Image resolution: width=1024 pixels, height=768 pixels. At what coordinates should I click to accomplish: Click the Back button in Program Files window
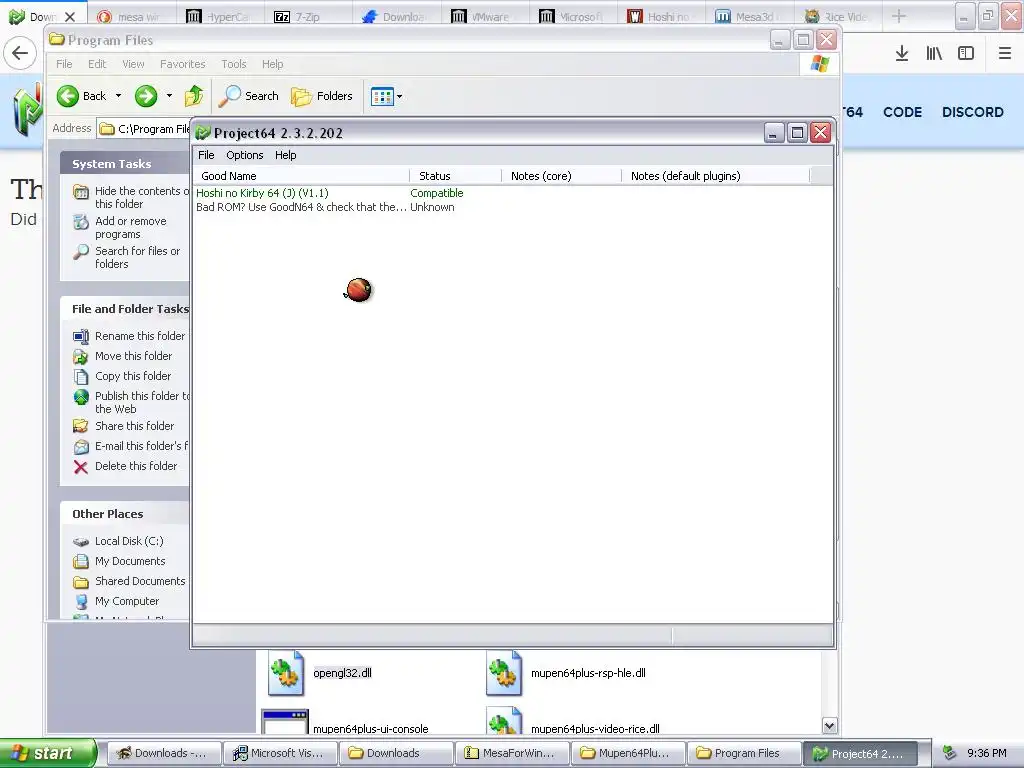82,96
